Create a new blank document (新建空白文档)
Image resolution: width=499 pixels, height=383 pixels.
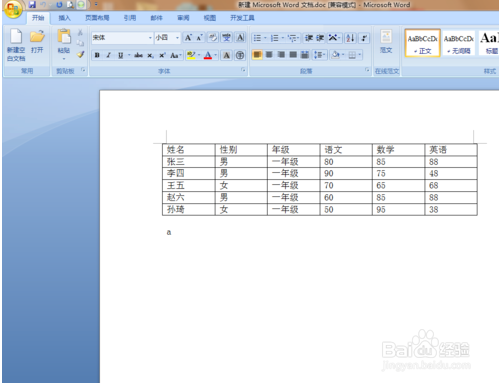(x=16, y=45)
